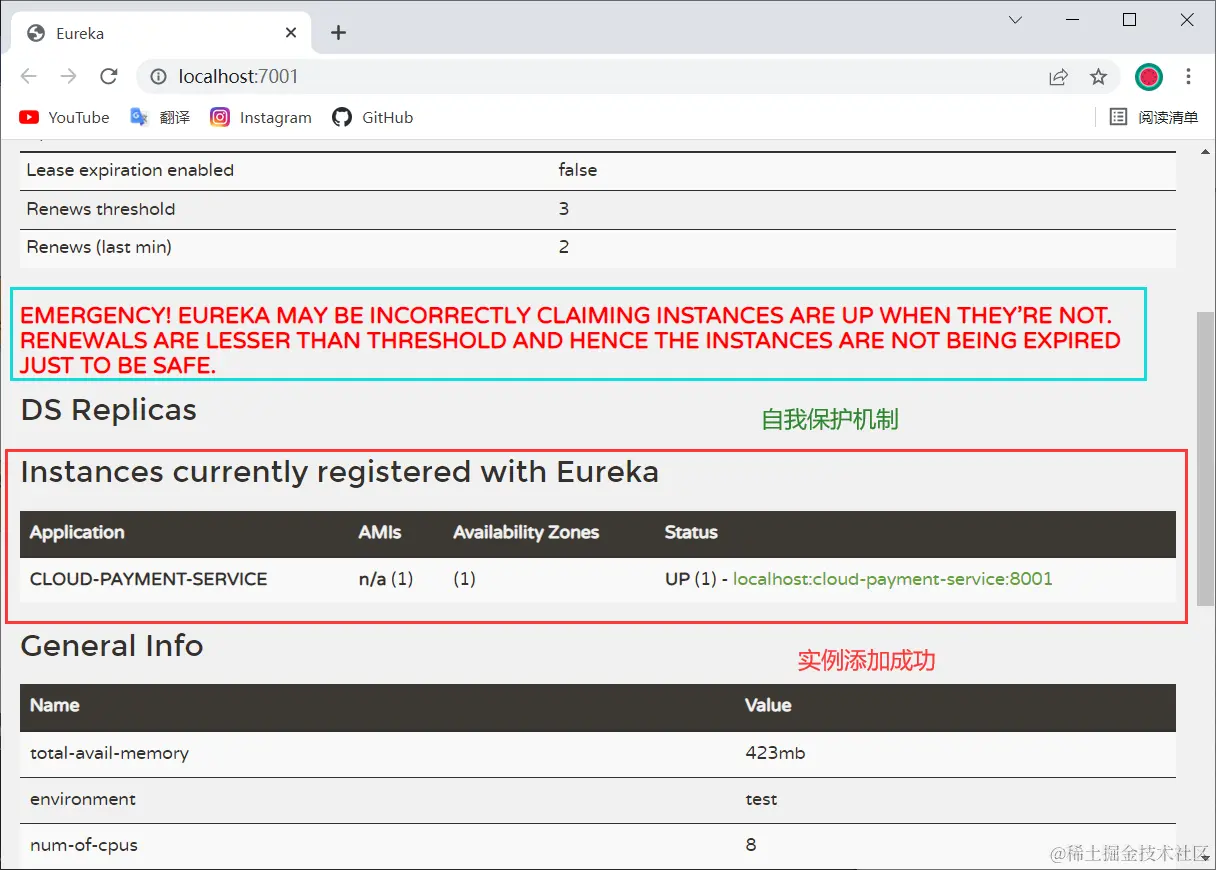1216x870 pixels.
Task: Click the AMIs column header
Action: coord(380,532)
